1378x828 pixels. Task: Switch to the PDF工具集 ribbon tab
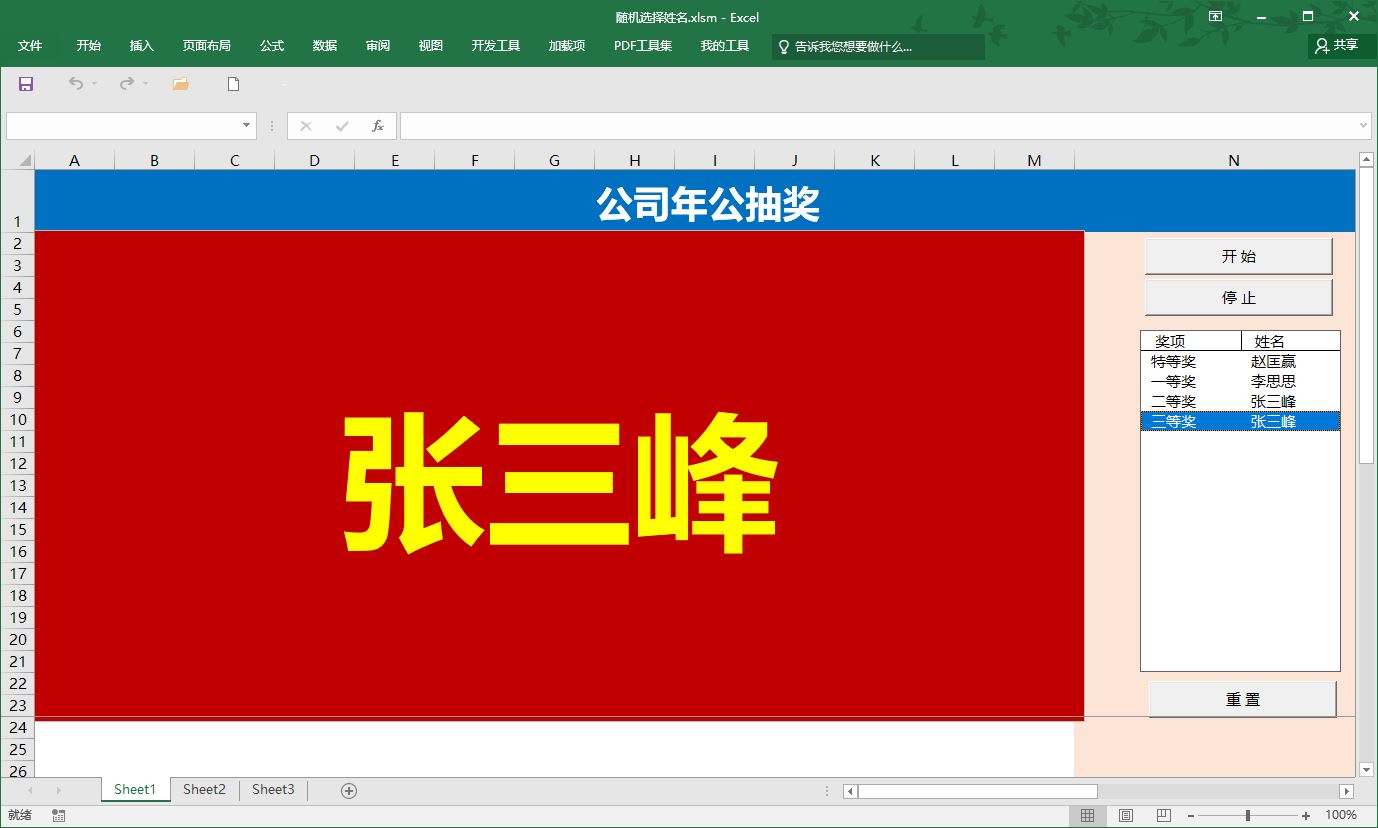[643, 46]
